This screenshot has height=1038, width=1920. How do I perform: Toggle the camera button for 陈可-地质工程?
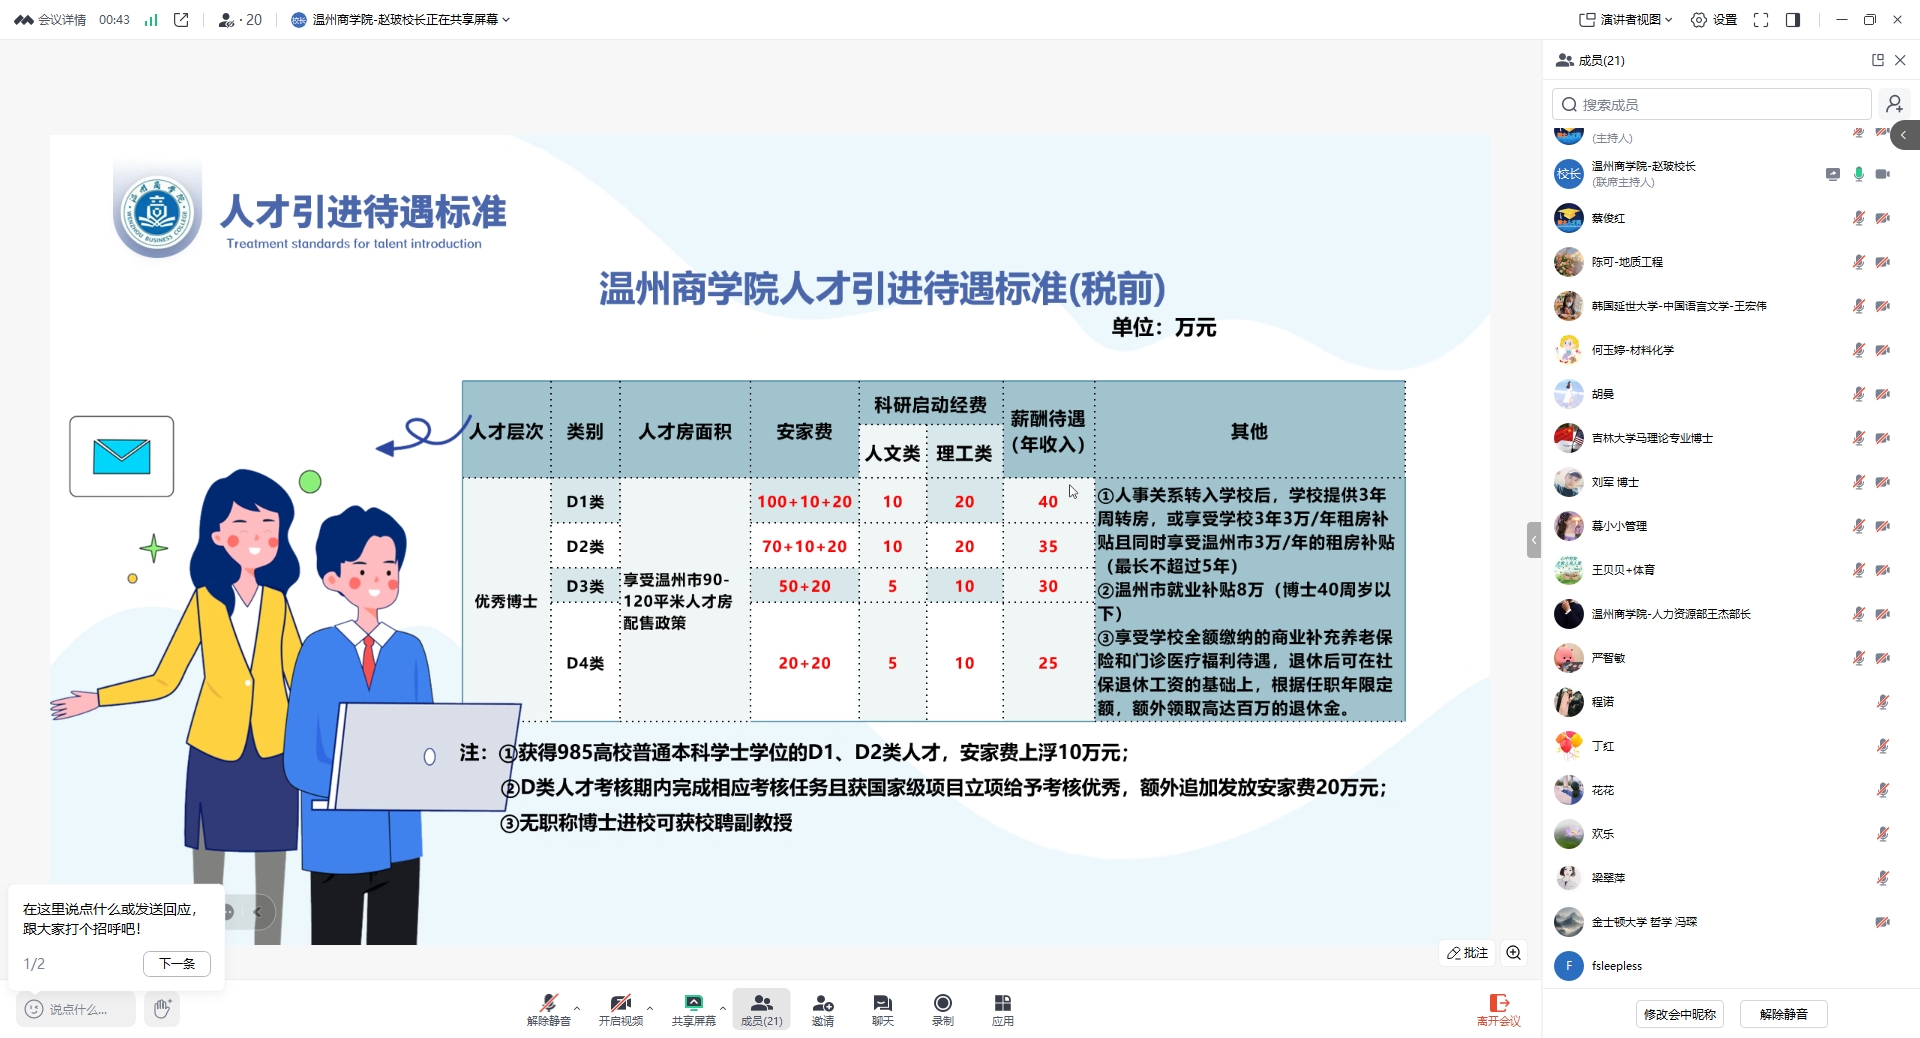pyautogui.click(x=1883, y=262)
